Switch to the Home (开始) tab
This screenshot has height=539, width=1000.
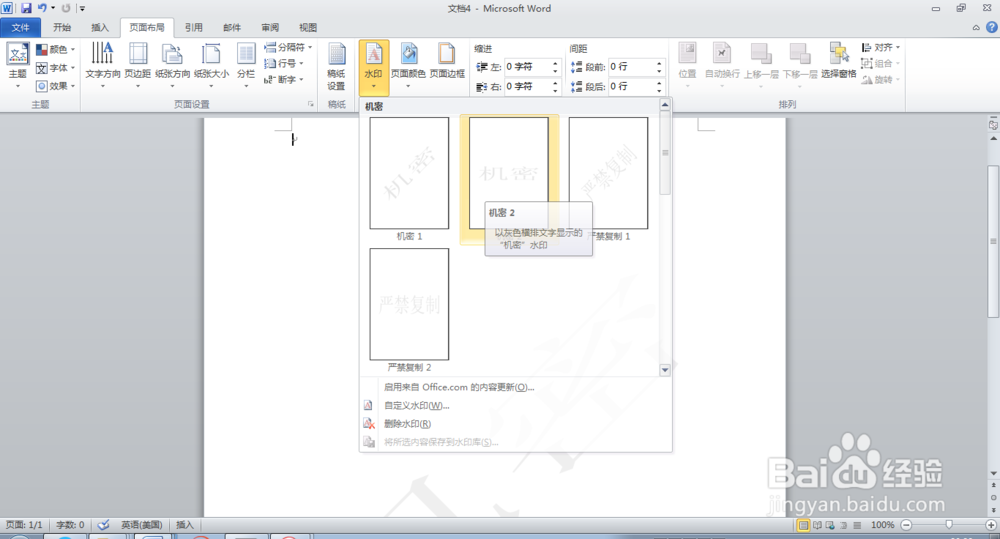tap(62, 27)
